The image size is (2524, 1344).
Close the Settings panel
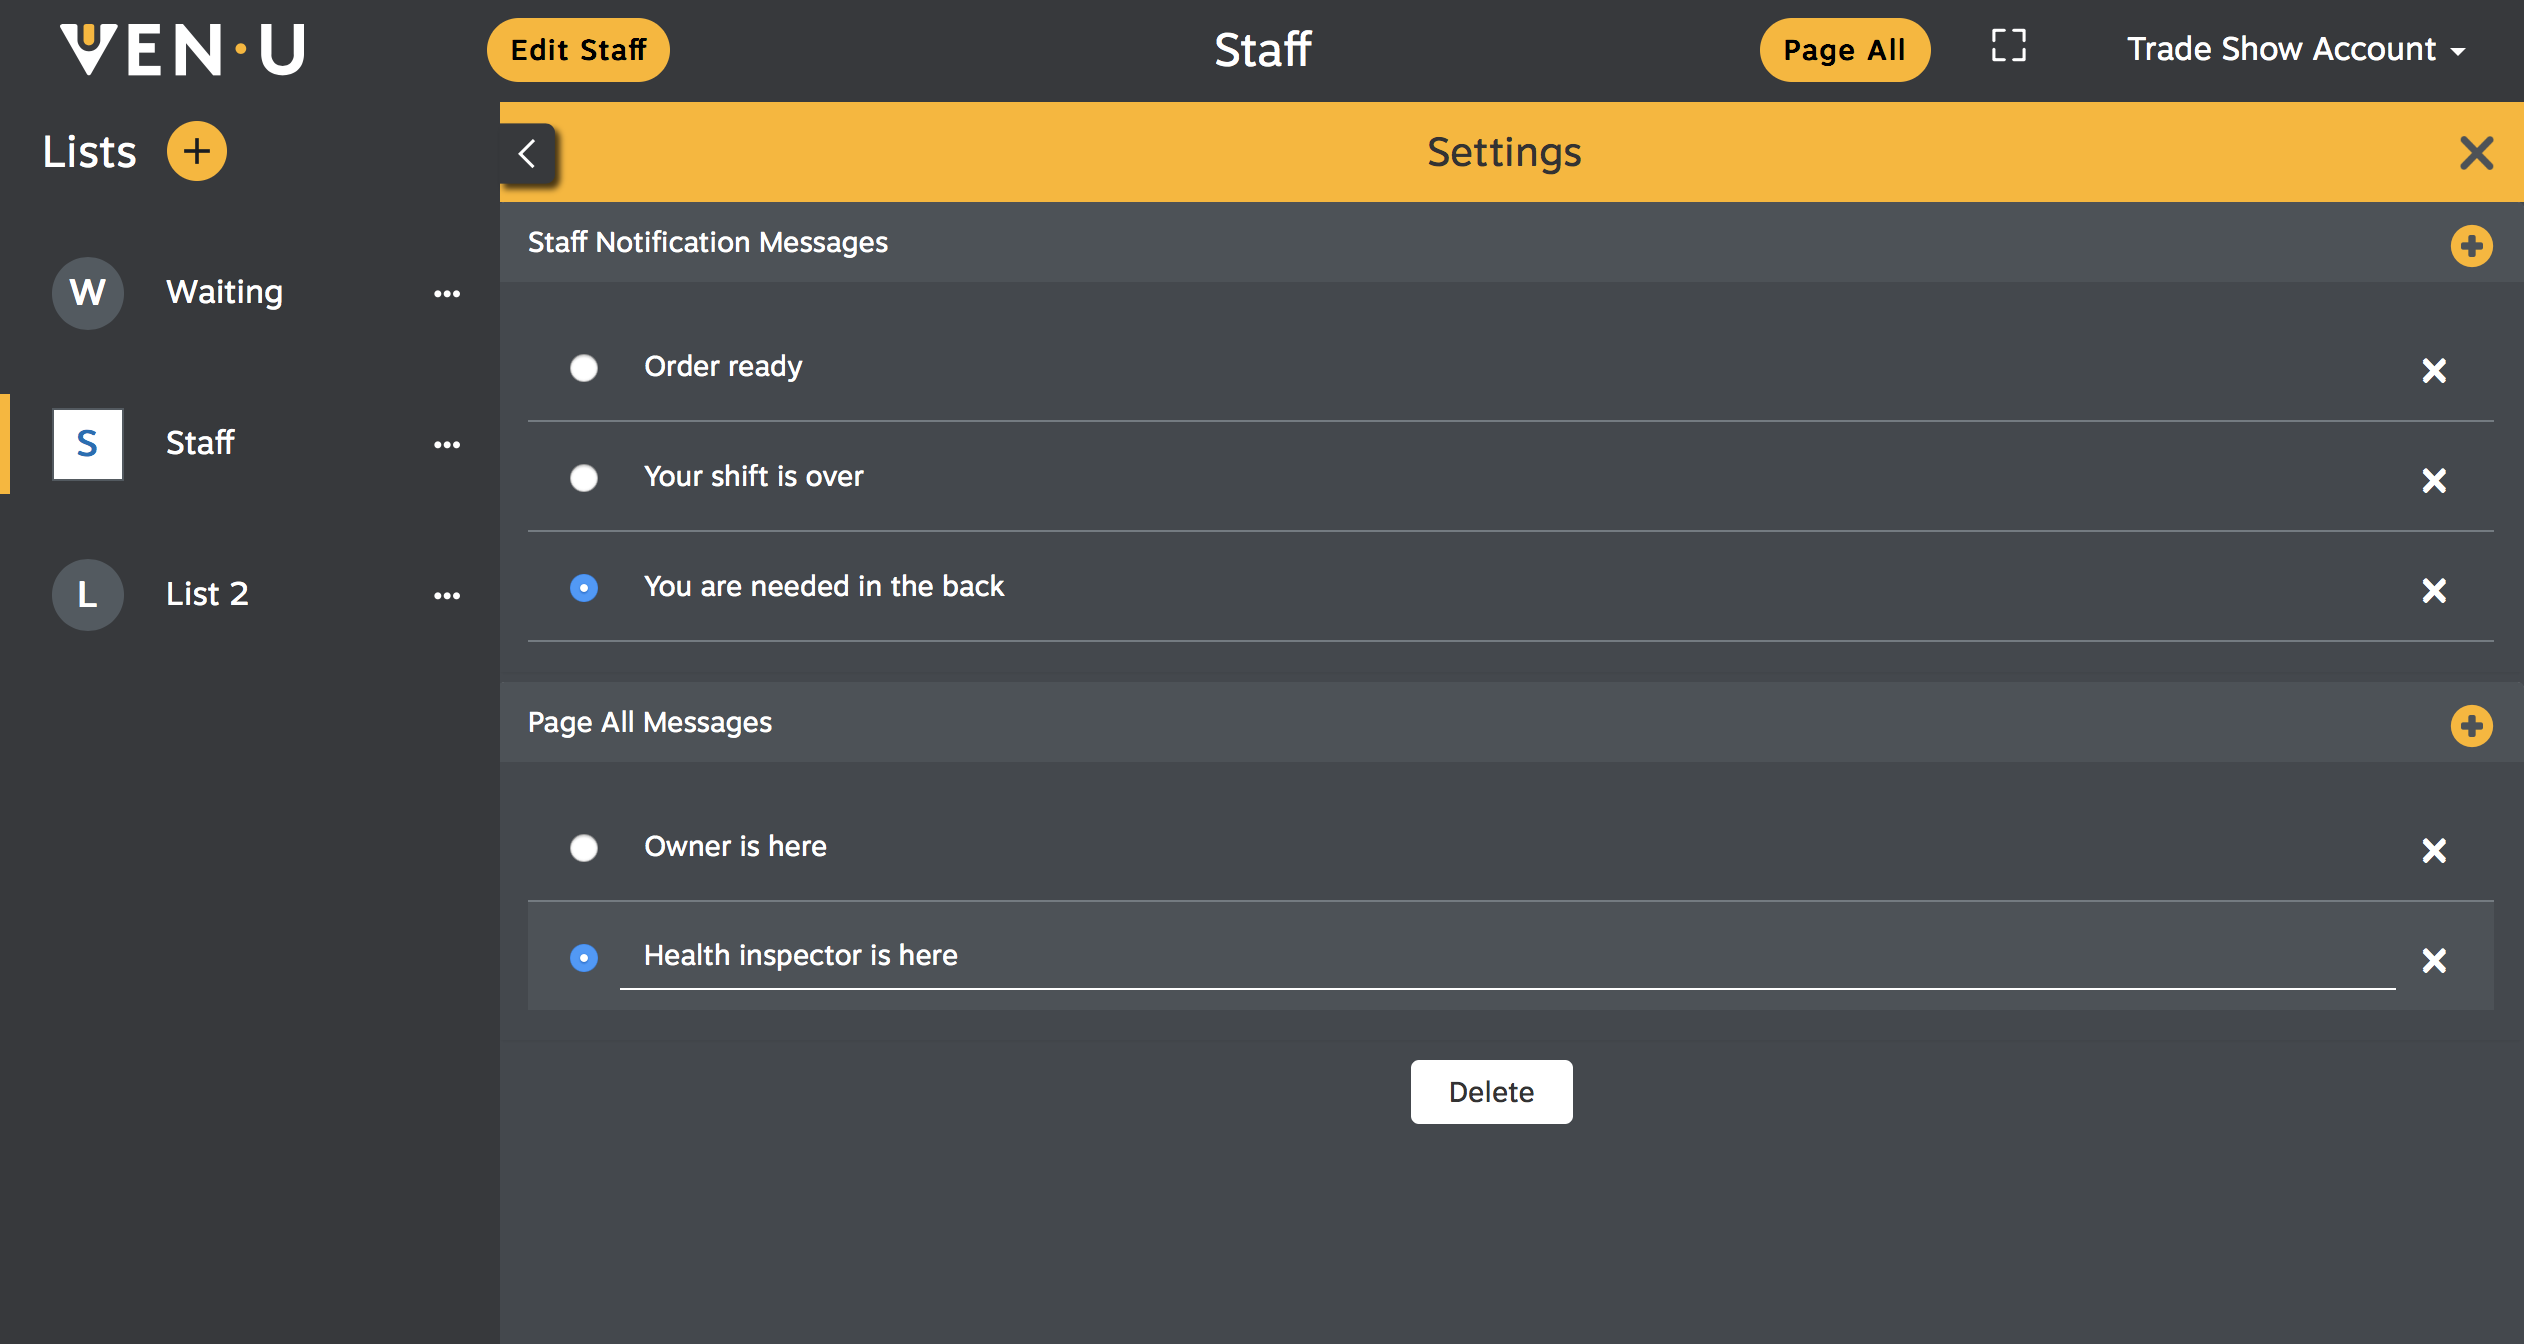click(x=2476, y=153)
